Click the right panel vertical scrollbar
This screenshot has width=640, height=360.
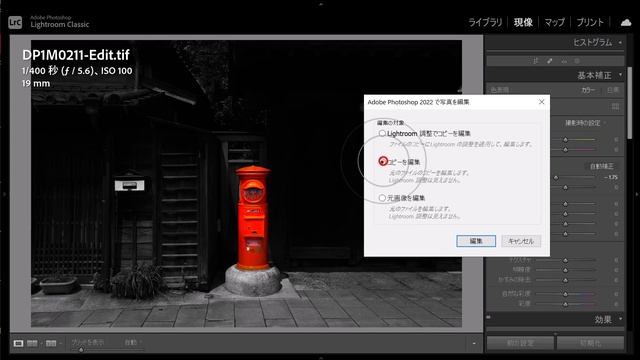pos(629,103)
